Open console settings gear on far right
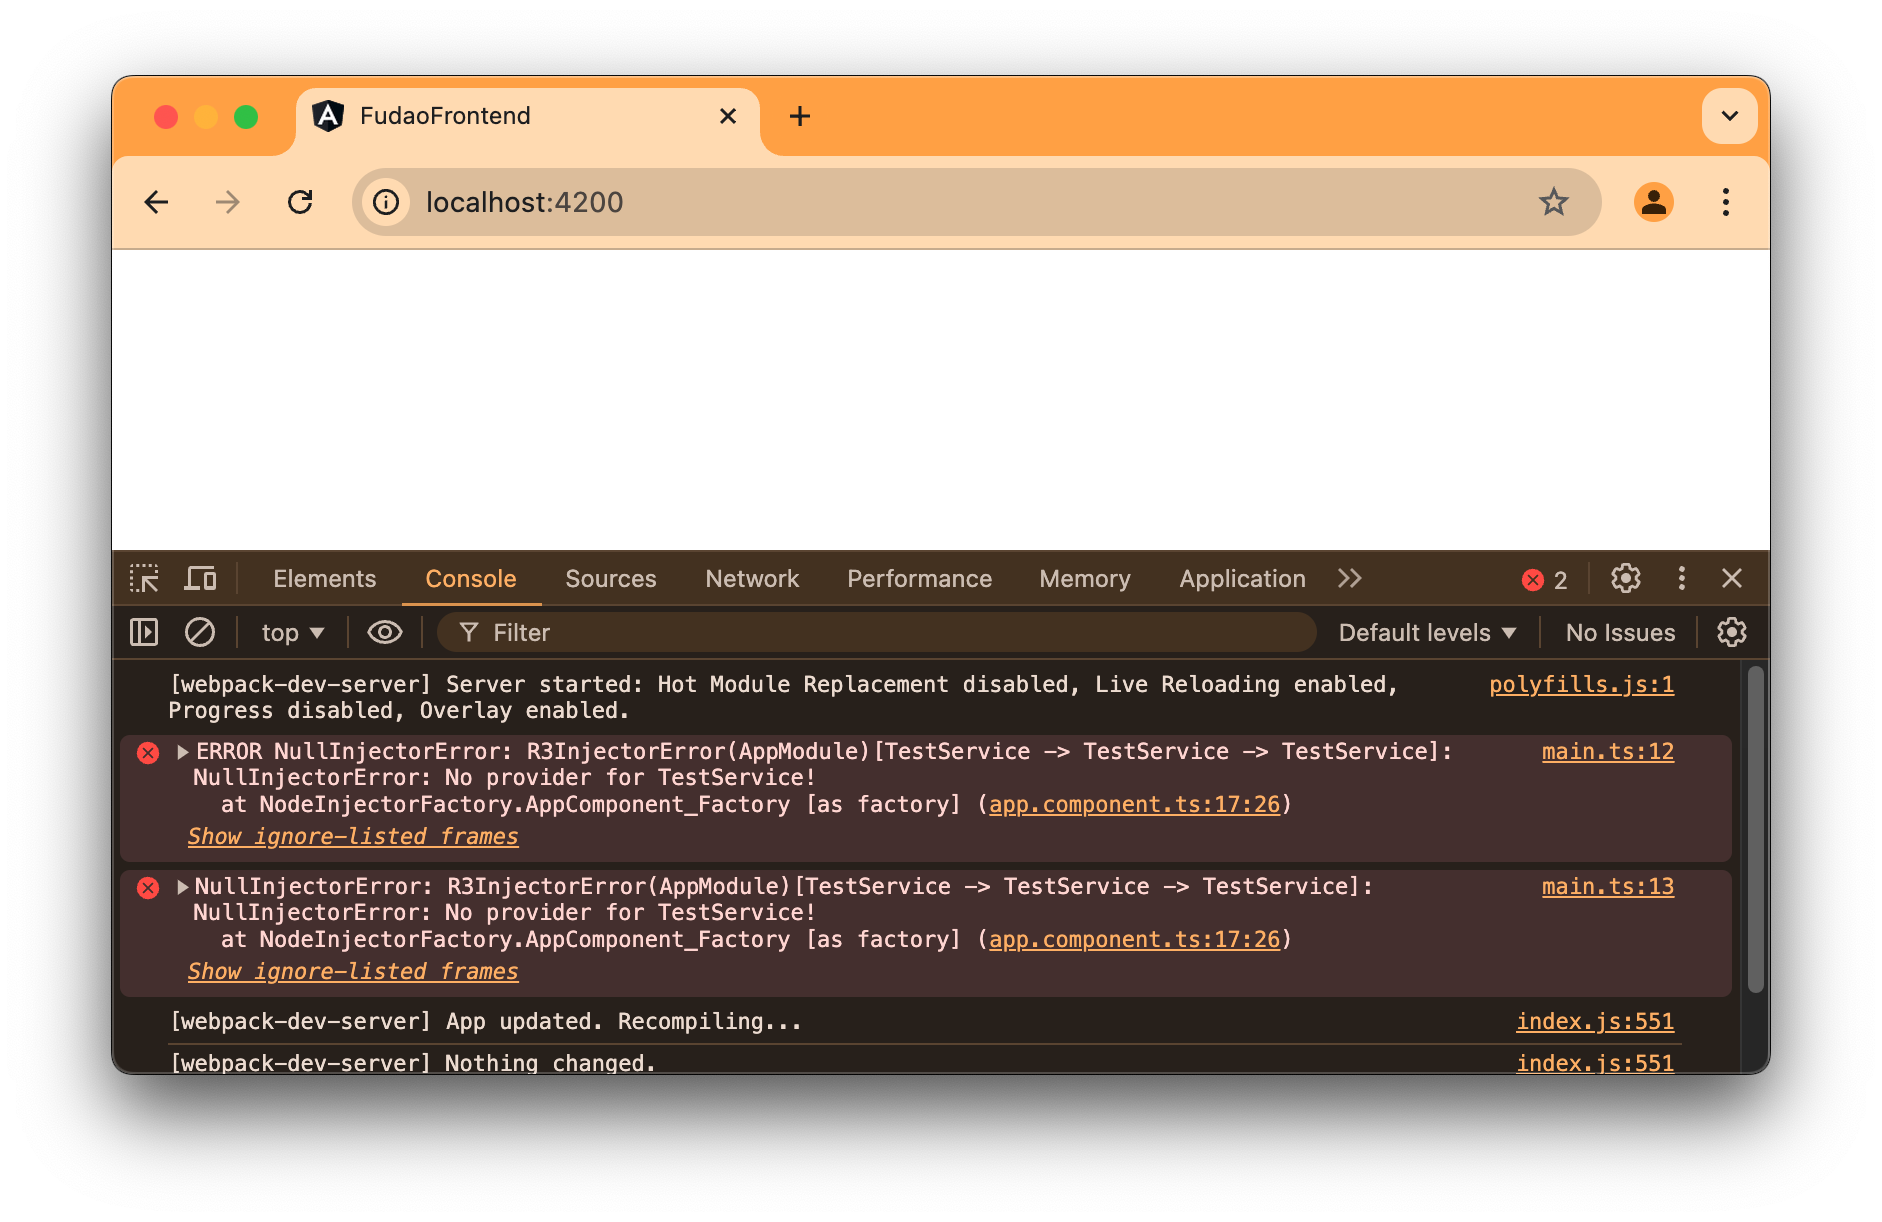The height and width of the screenshot is (1222, 1882). pyautogui.click(x=1731, y=632)
